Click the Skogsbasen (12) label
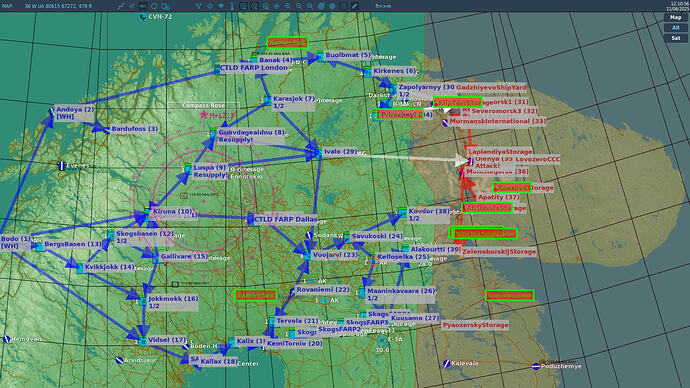The image size is (690, 388). click(x=145, y=237)
